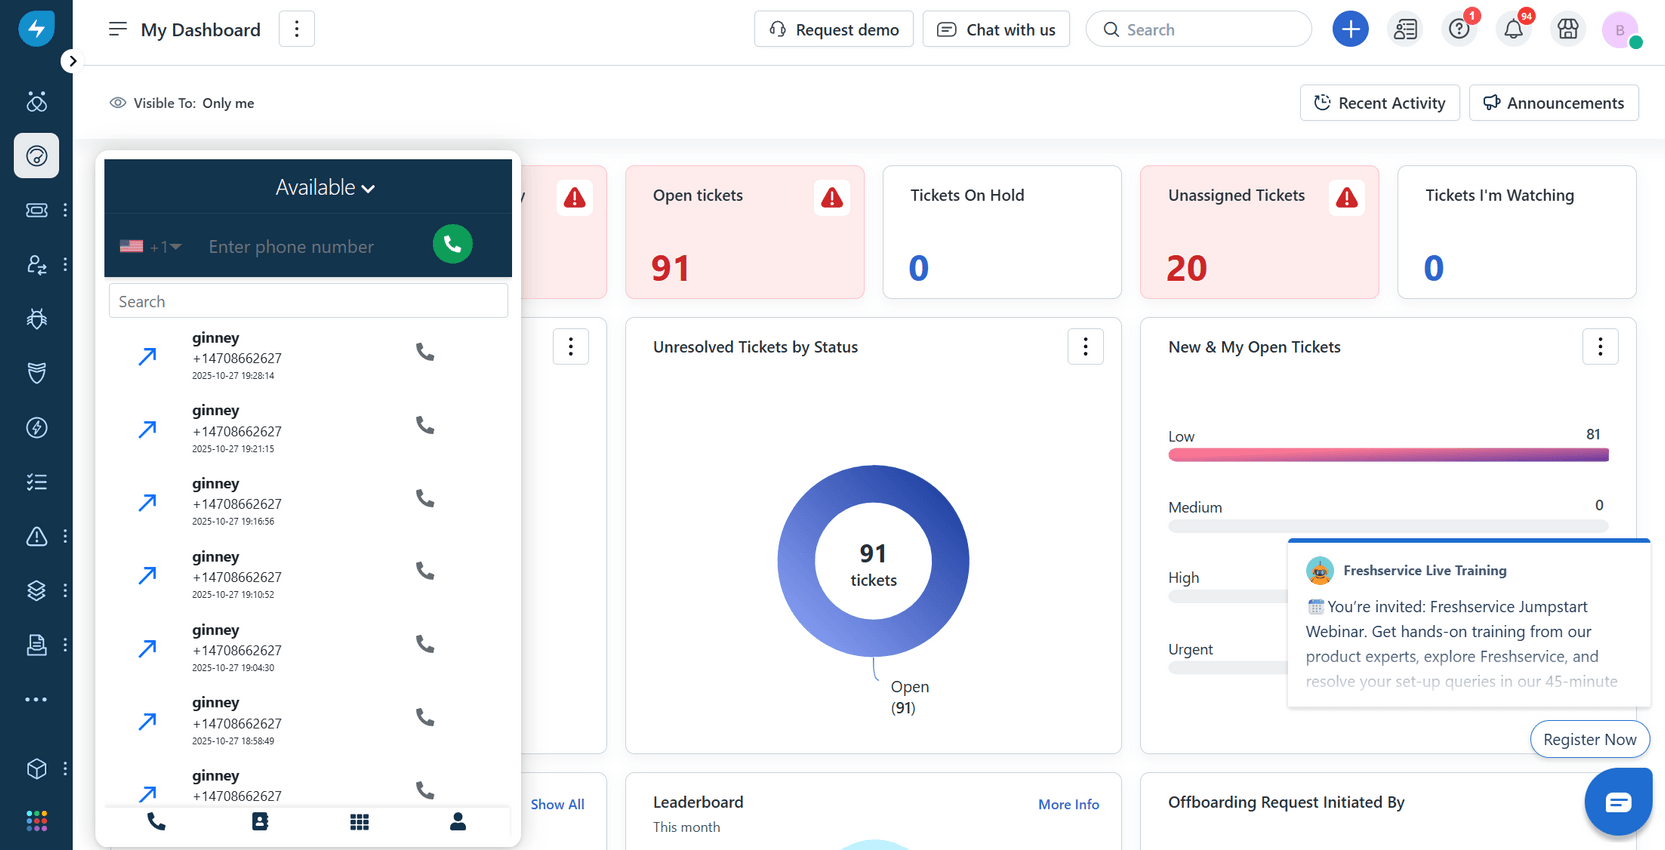The image size is (1665, 850).
Task: Open the Tickets icon in sidebar
Action: [37, 210]
